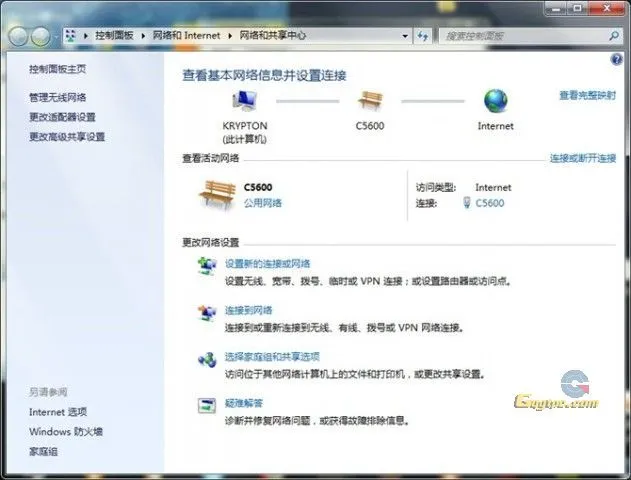Viewport: 631px width, 480px height.
Task: Click the icon for 选择家庭组和共享选项
Action: [207, 359]
